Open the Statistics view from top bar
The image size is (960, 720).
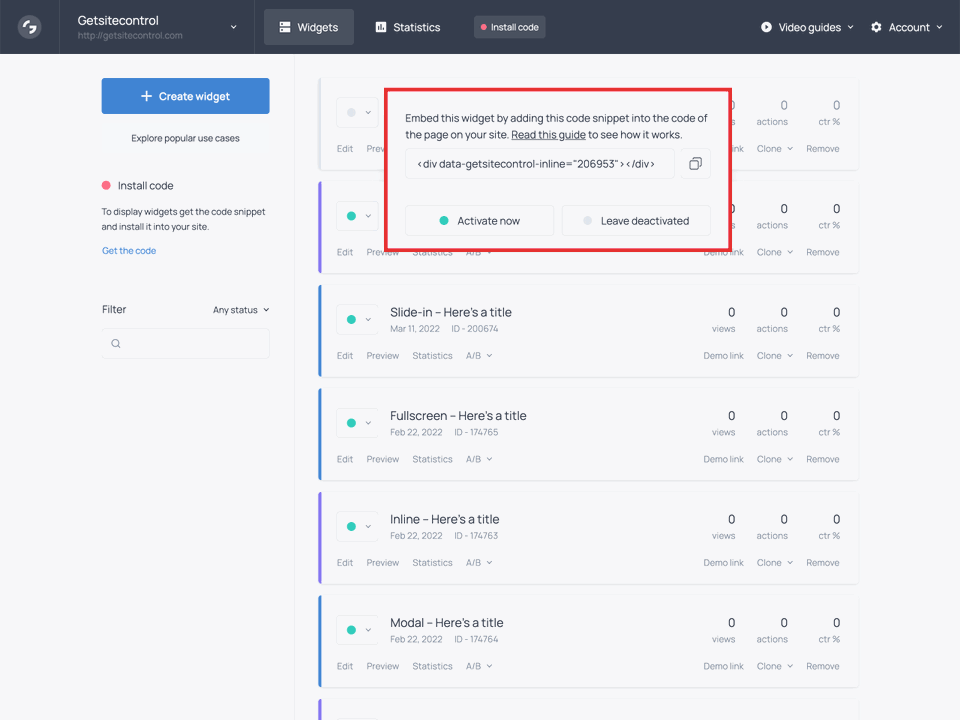[407, 27]
